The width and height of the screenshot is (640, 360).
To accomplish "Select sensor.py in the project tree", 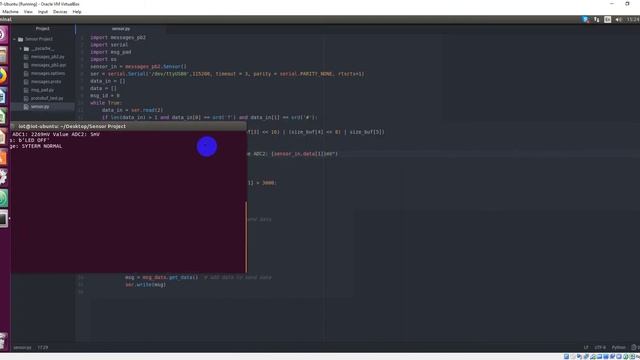I will coord(40,107).
